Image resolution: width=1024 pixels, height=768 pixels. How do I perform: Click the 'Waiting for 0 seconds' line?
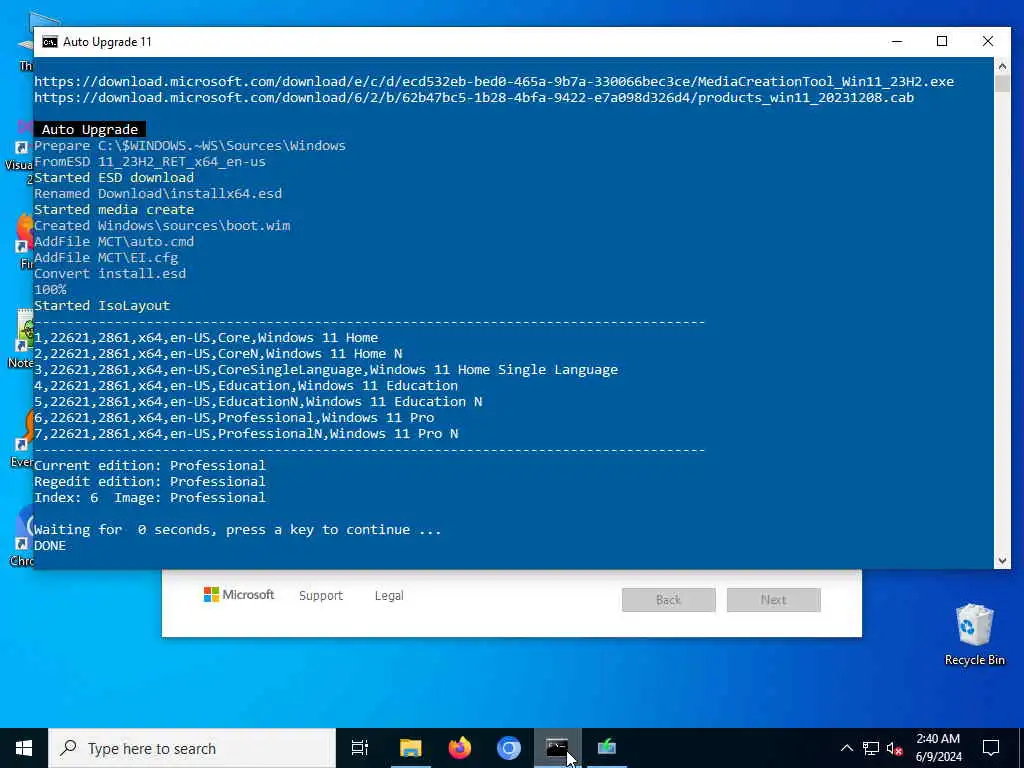click(x=238, y=530)
